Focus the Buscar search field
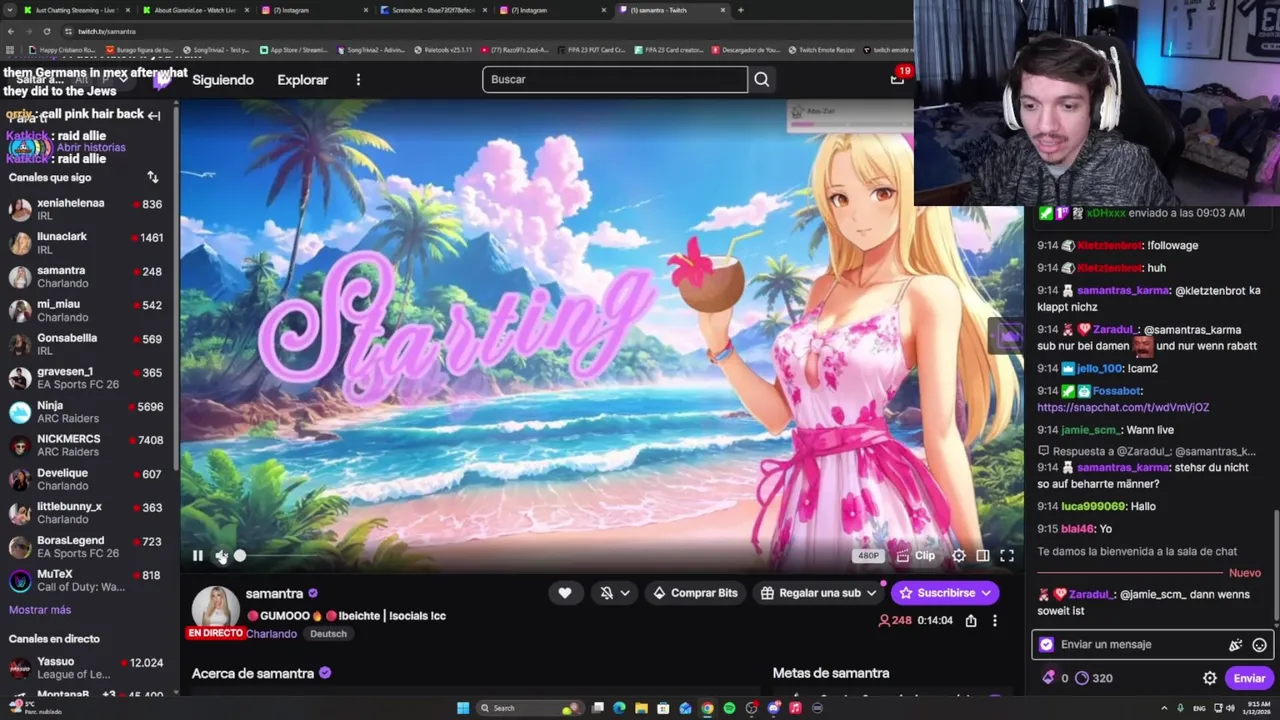 tap(615, 79)
